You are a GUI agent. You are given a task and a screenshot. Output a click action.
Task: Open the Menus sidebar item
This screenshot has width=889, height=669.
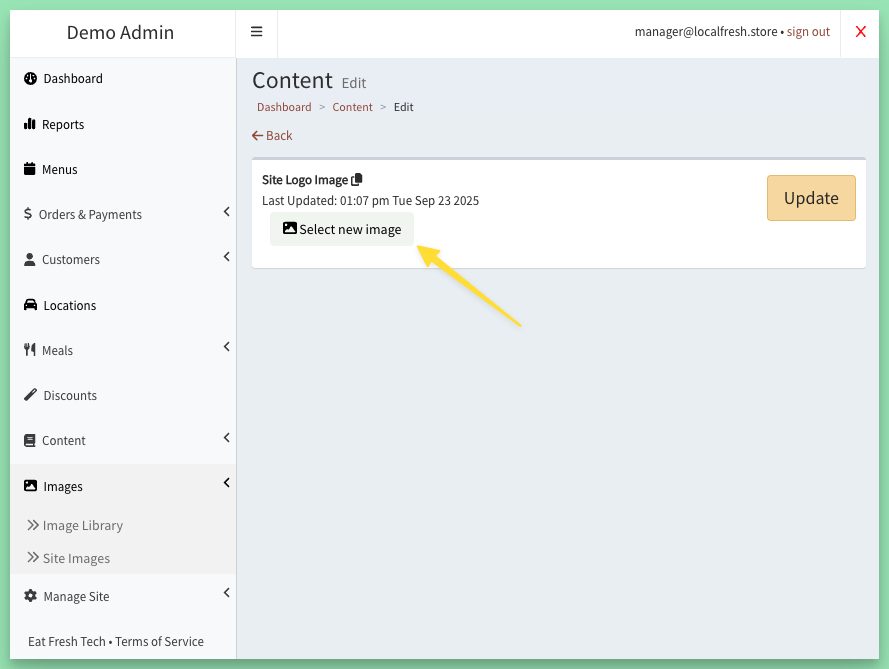[x=123, y=170]
